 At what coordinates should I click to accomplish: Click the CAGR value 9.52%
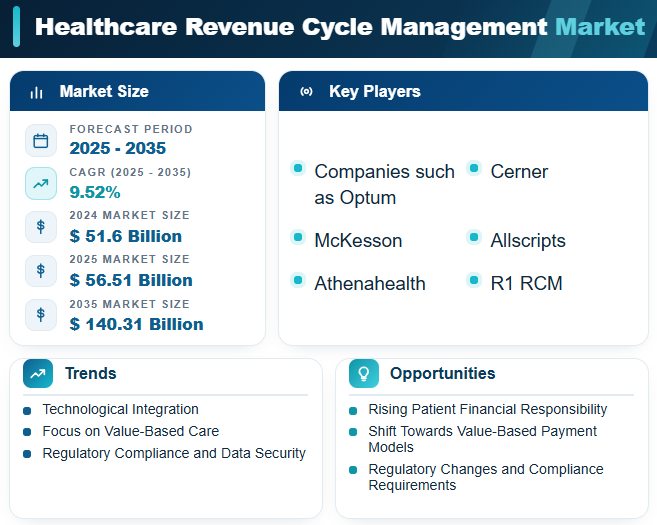[x=95, y=192]
